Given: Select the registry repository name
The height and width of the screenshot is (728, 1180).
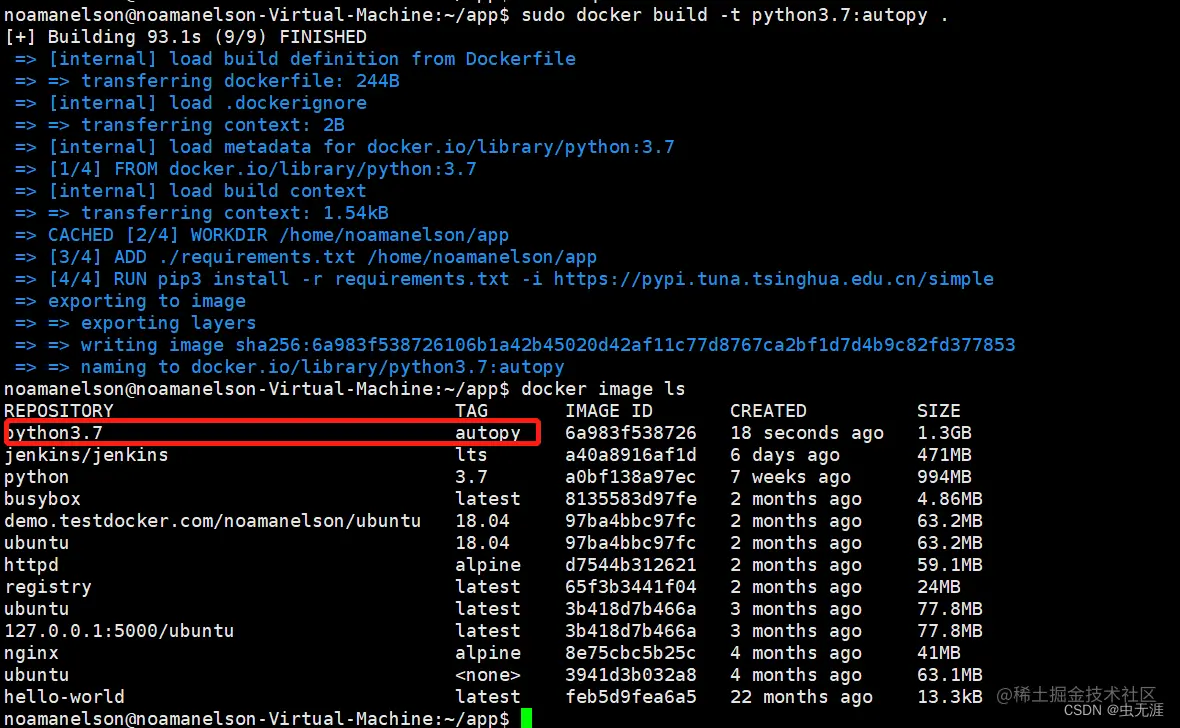Looking at the screenshot, I should click(47, 586).
